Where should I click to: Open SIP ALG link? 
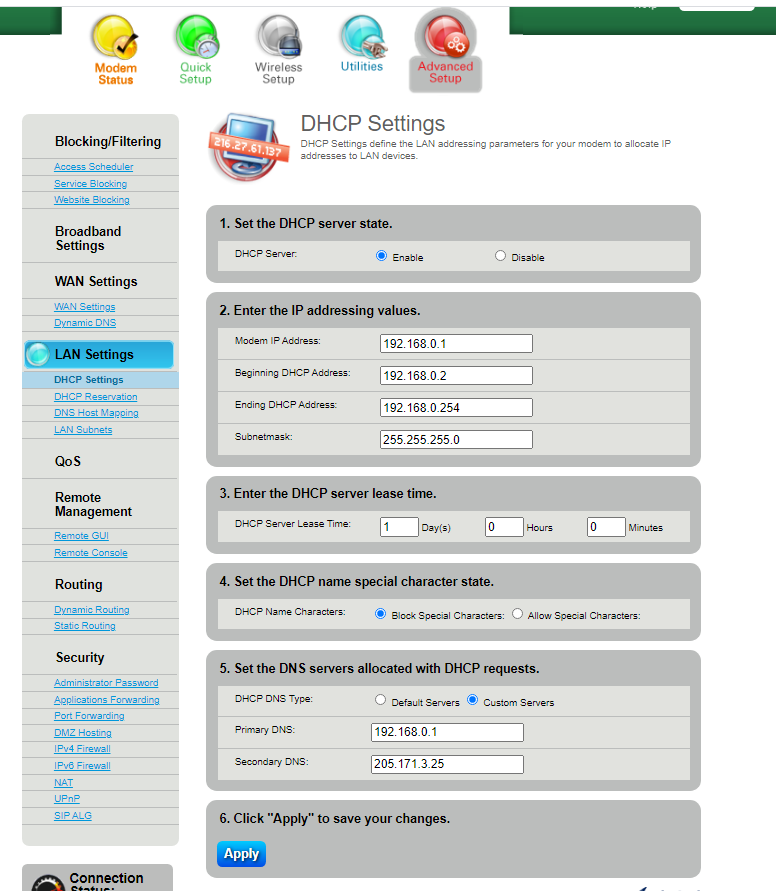click(x=73, y=815)
